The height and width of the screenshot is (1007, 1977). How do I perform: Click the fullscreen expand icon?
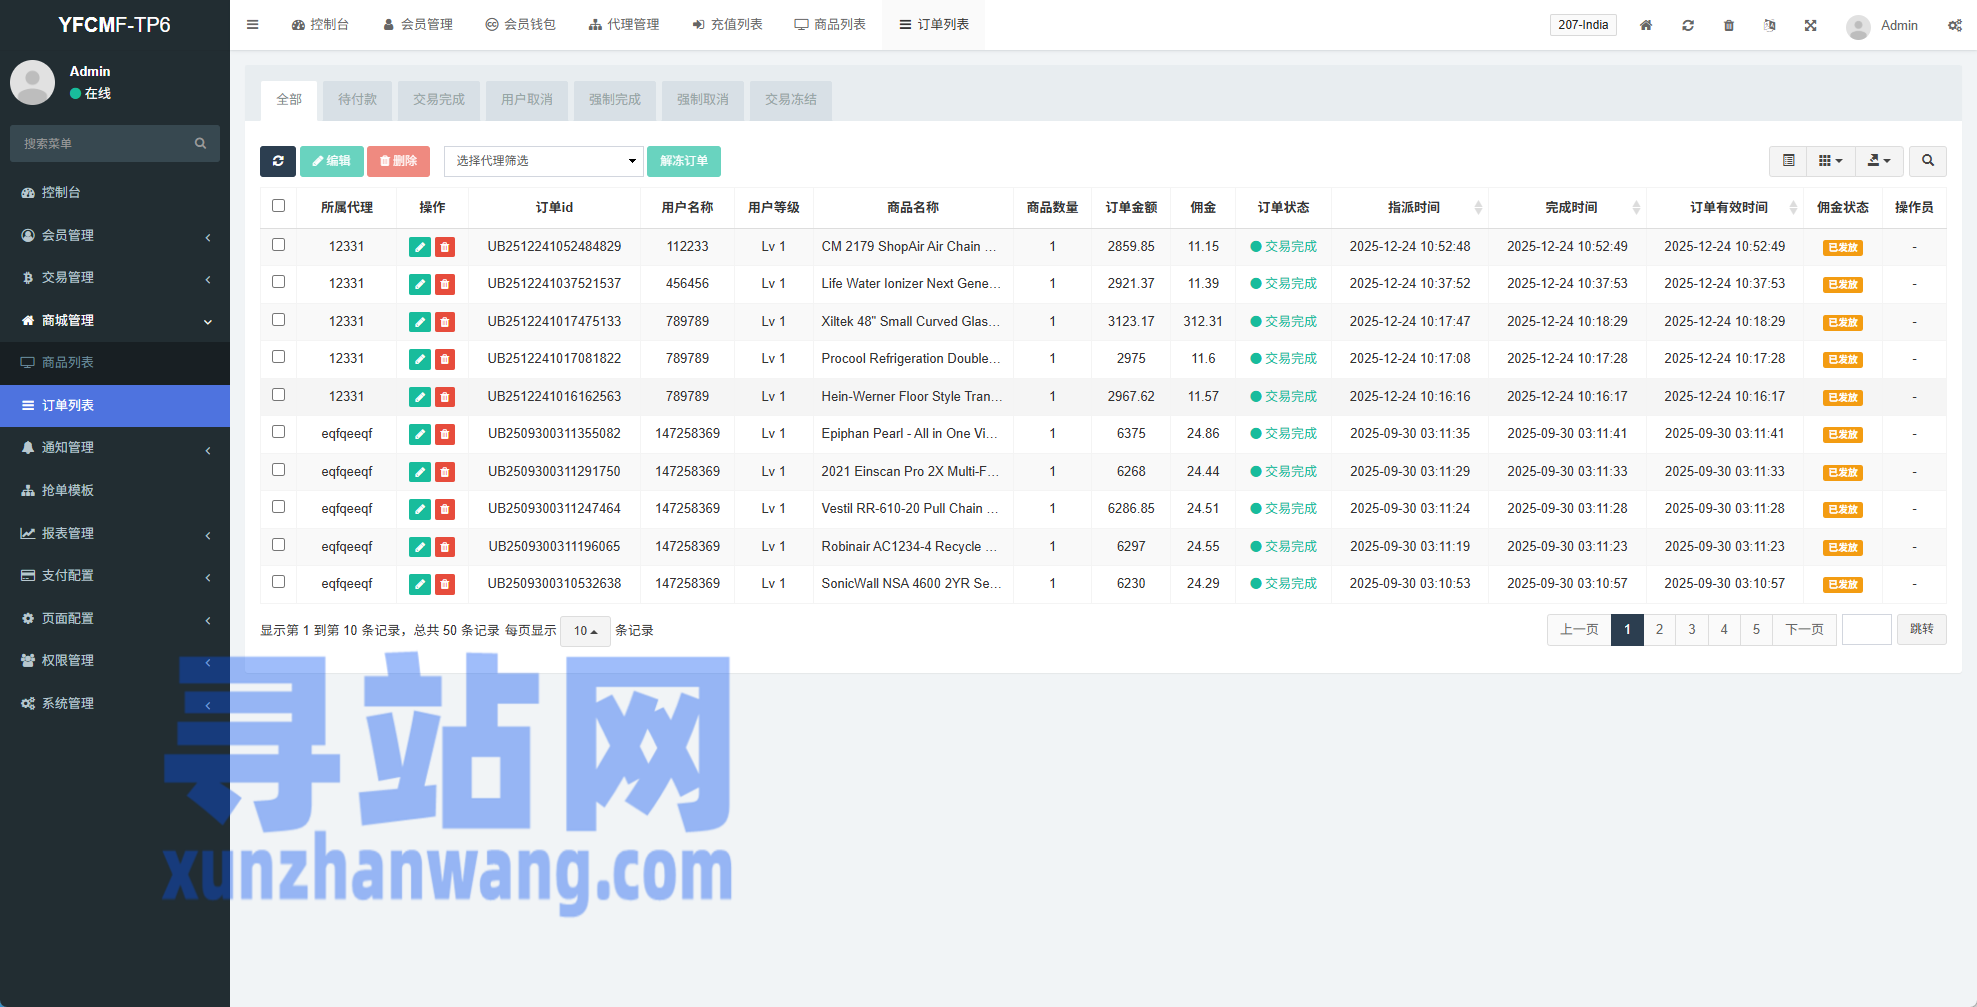click(1810, 25)
